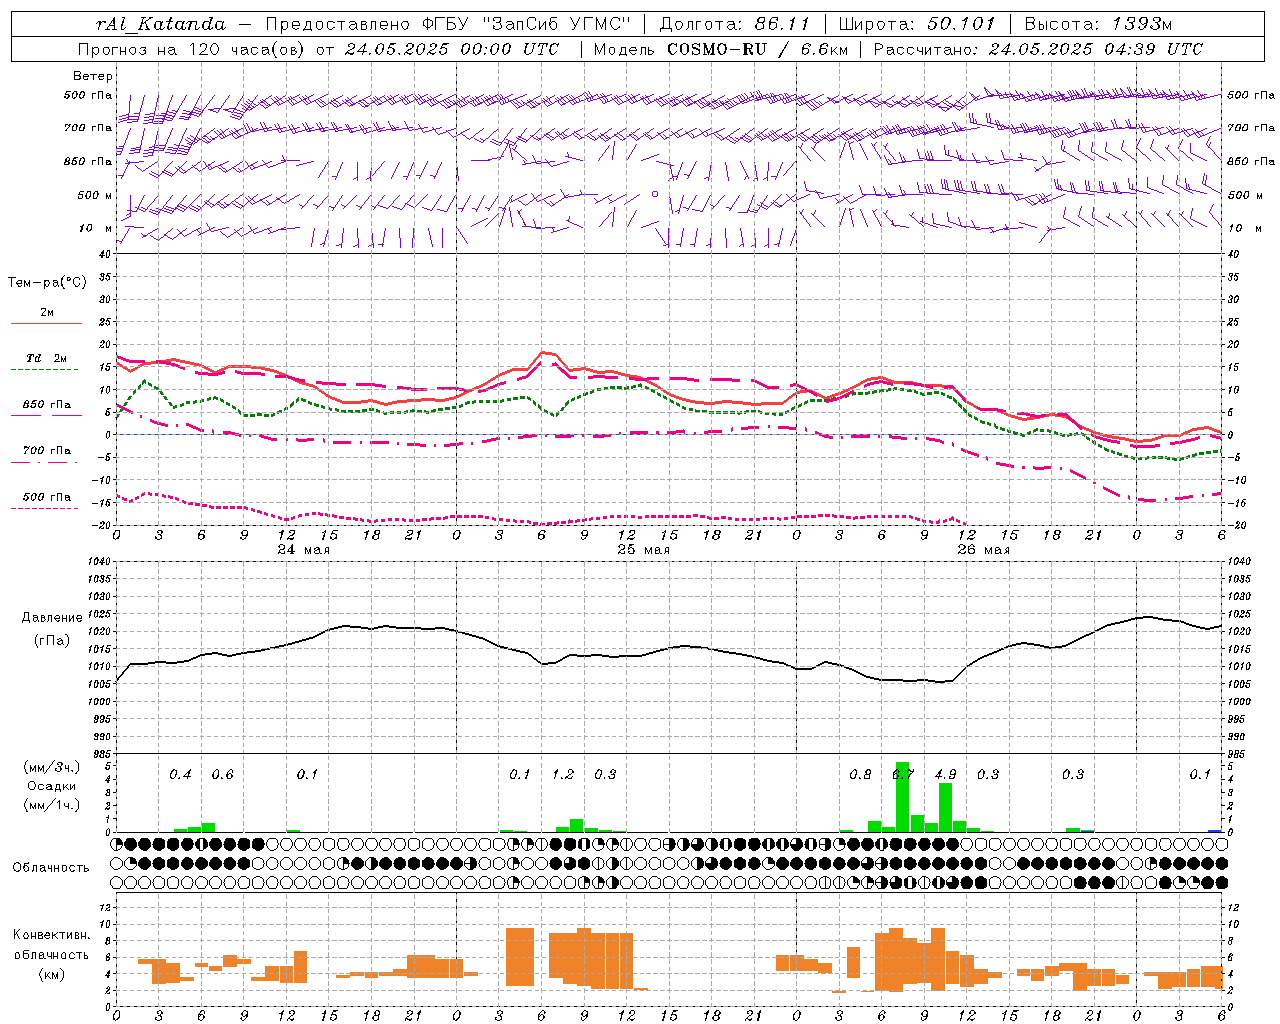The image size is (1280, 1024).
Task: Click the peak precipitation value 6.7
Action: (903, 775)
